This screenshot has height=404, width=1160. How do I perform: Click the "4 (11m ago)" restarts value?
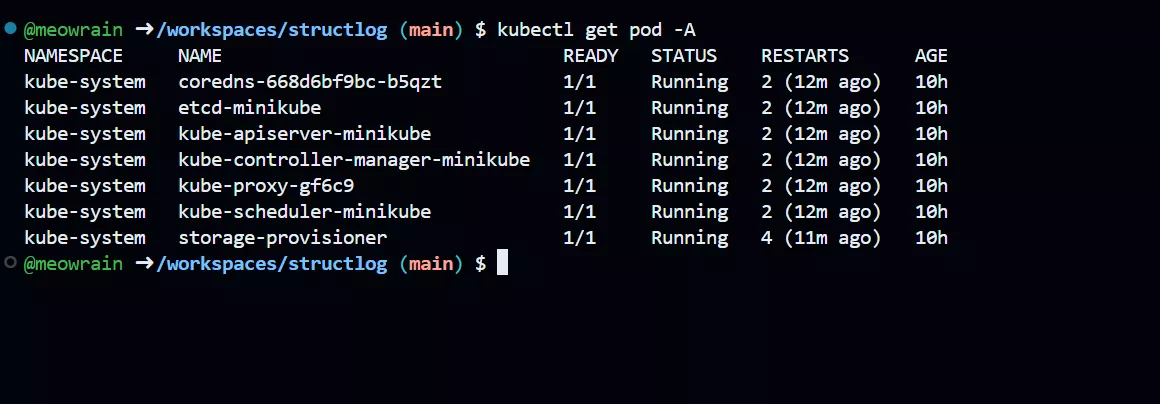pyautogui.click(x=821, y=238)
